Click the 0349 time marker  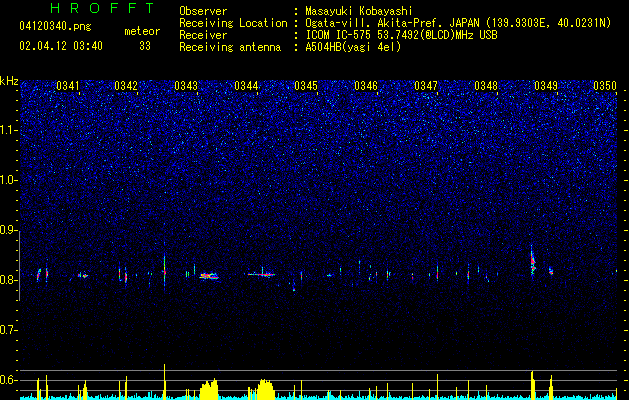point(546,85)
